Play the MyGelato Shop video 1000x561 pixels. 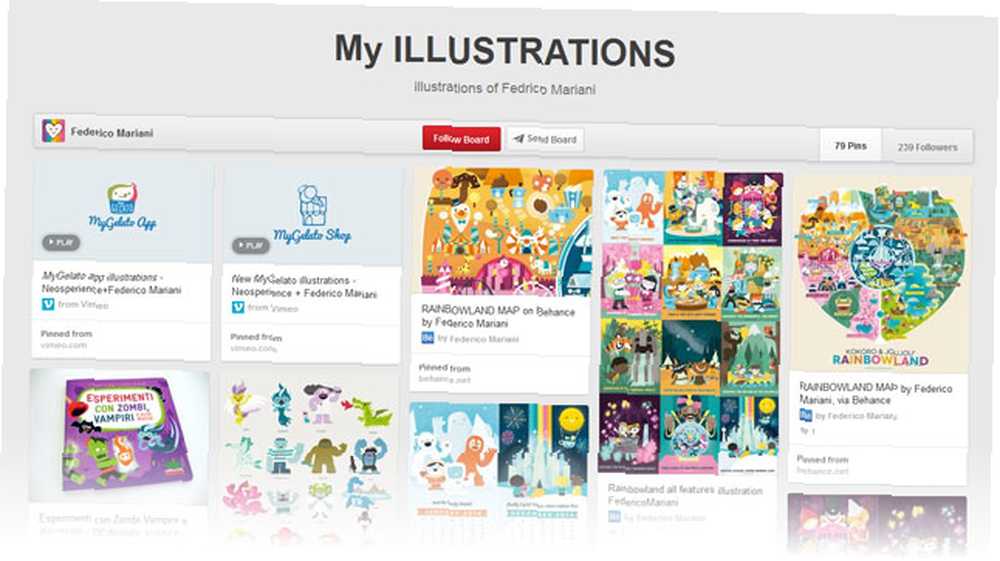coord(251,245)
